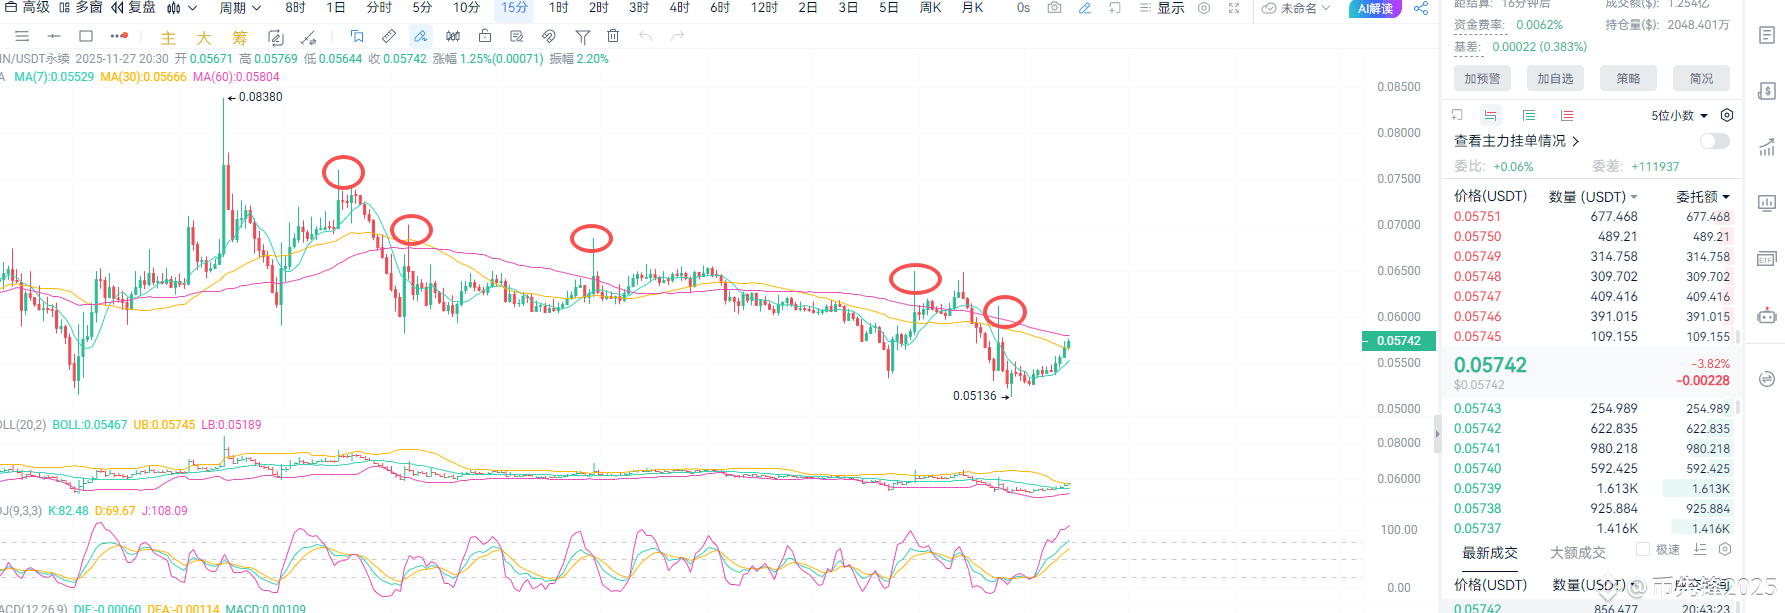This screenshot has width=1785, height=613.
Task: Click the 0s timer option
Action: (1023, 8)
